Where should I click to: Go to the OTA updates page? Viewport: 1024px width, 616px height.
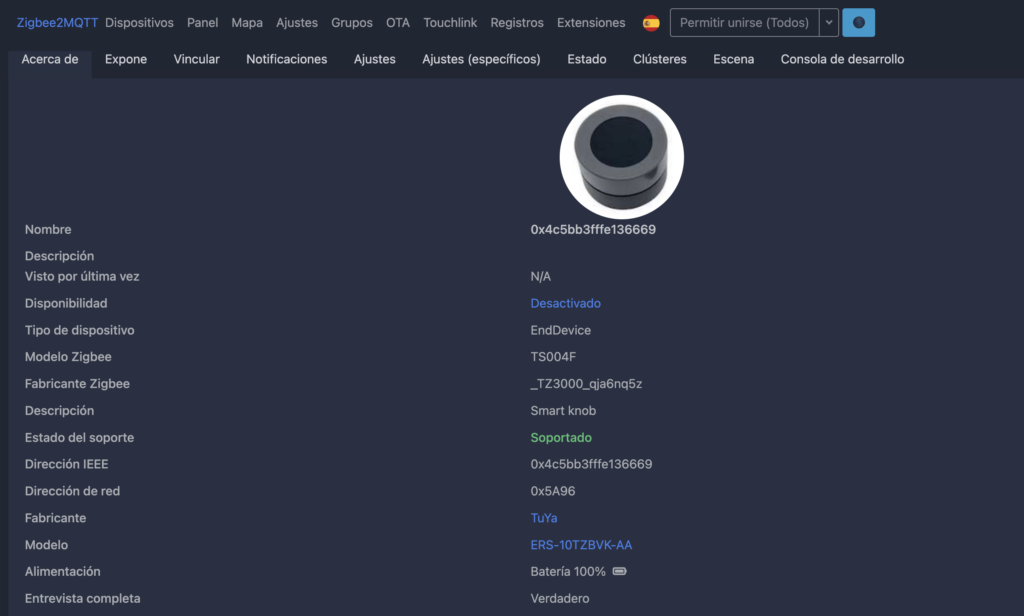[x=397, y=21]
